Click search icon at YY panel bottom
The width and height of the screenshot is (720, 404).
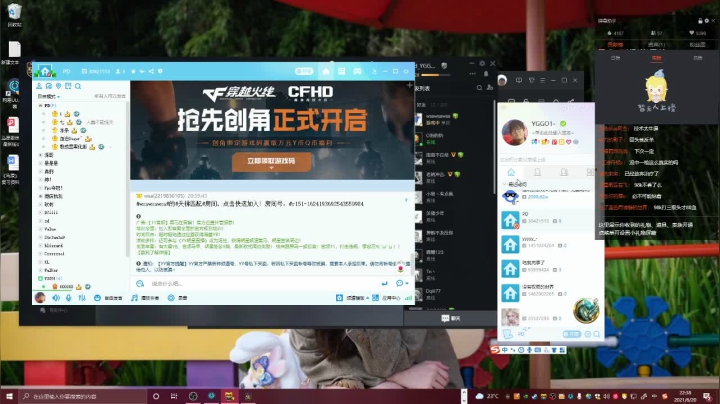pos(596,334)
